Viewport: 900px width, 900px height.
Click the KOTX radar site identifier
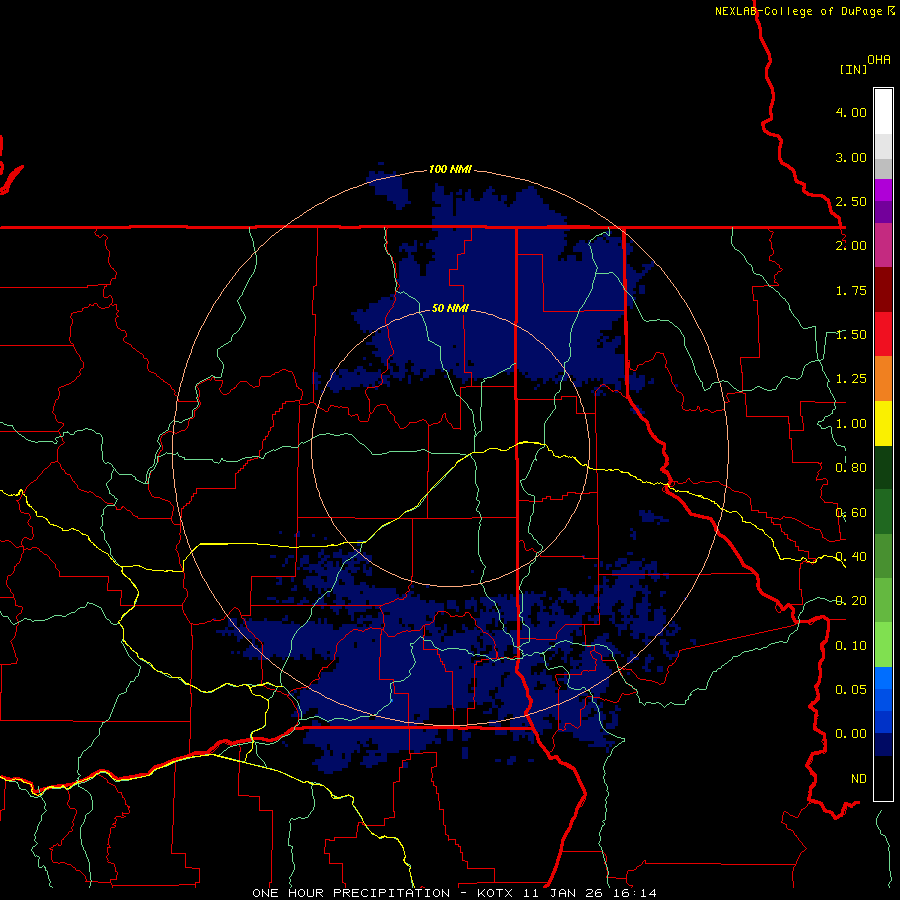[495, 893]
